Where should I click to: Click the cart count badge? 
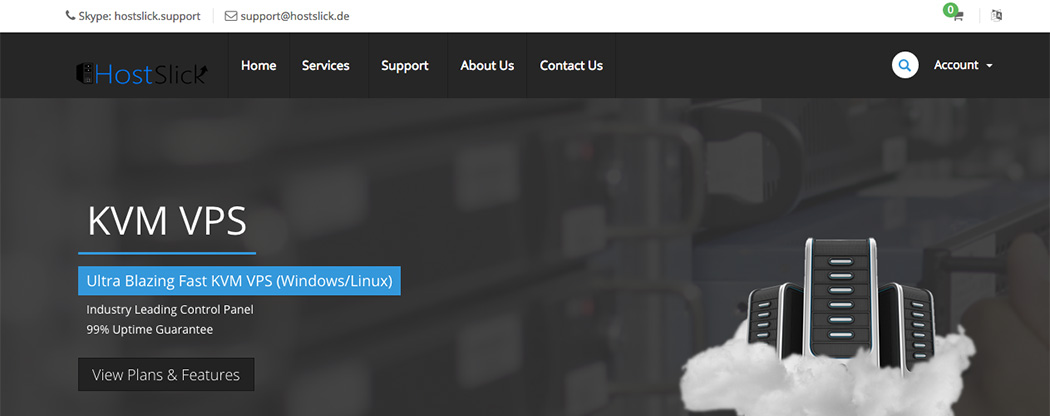click(x=949, y=9)
